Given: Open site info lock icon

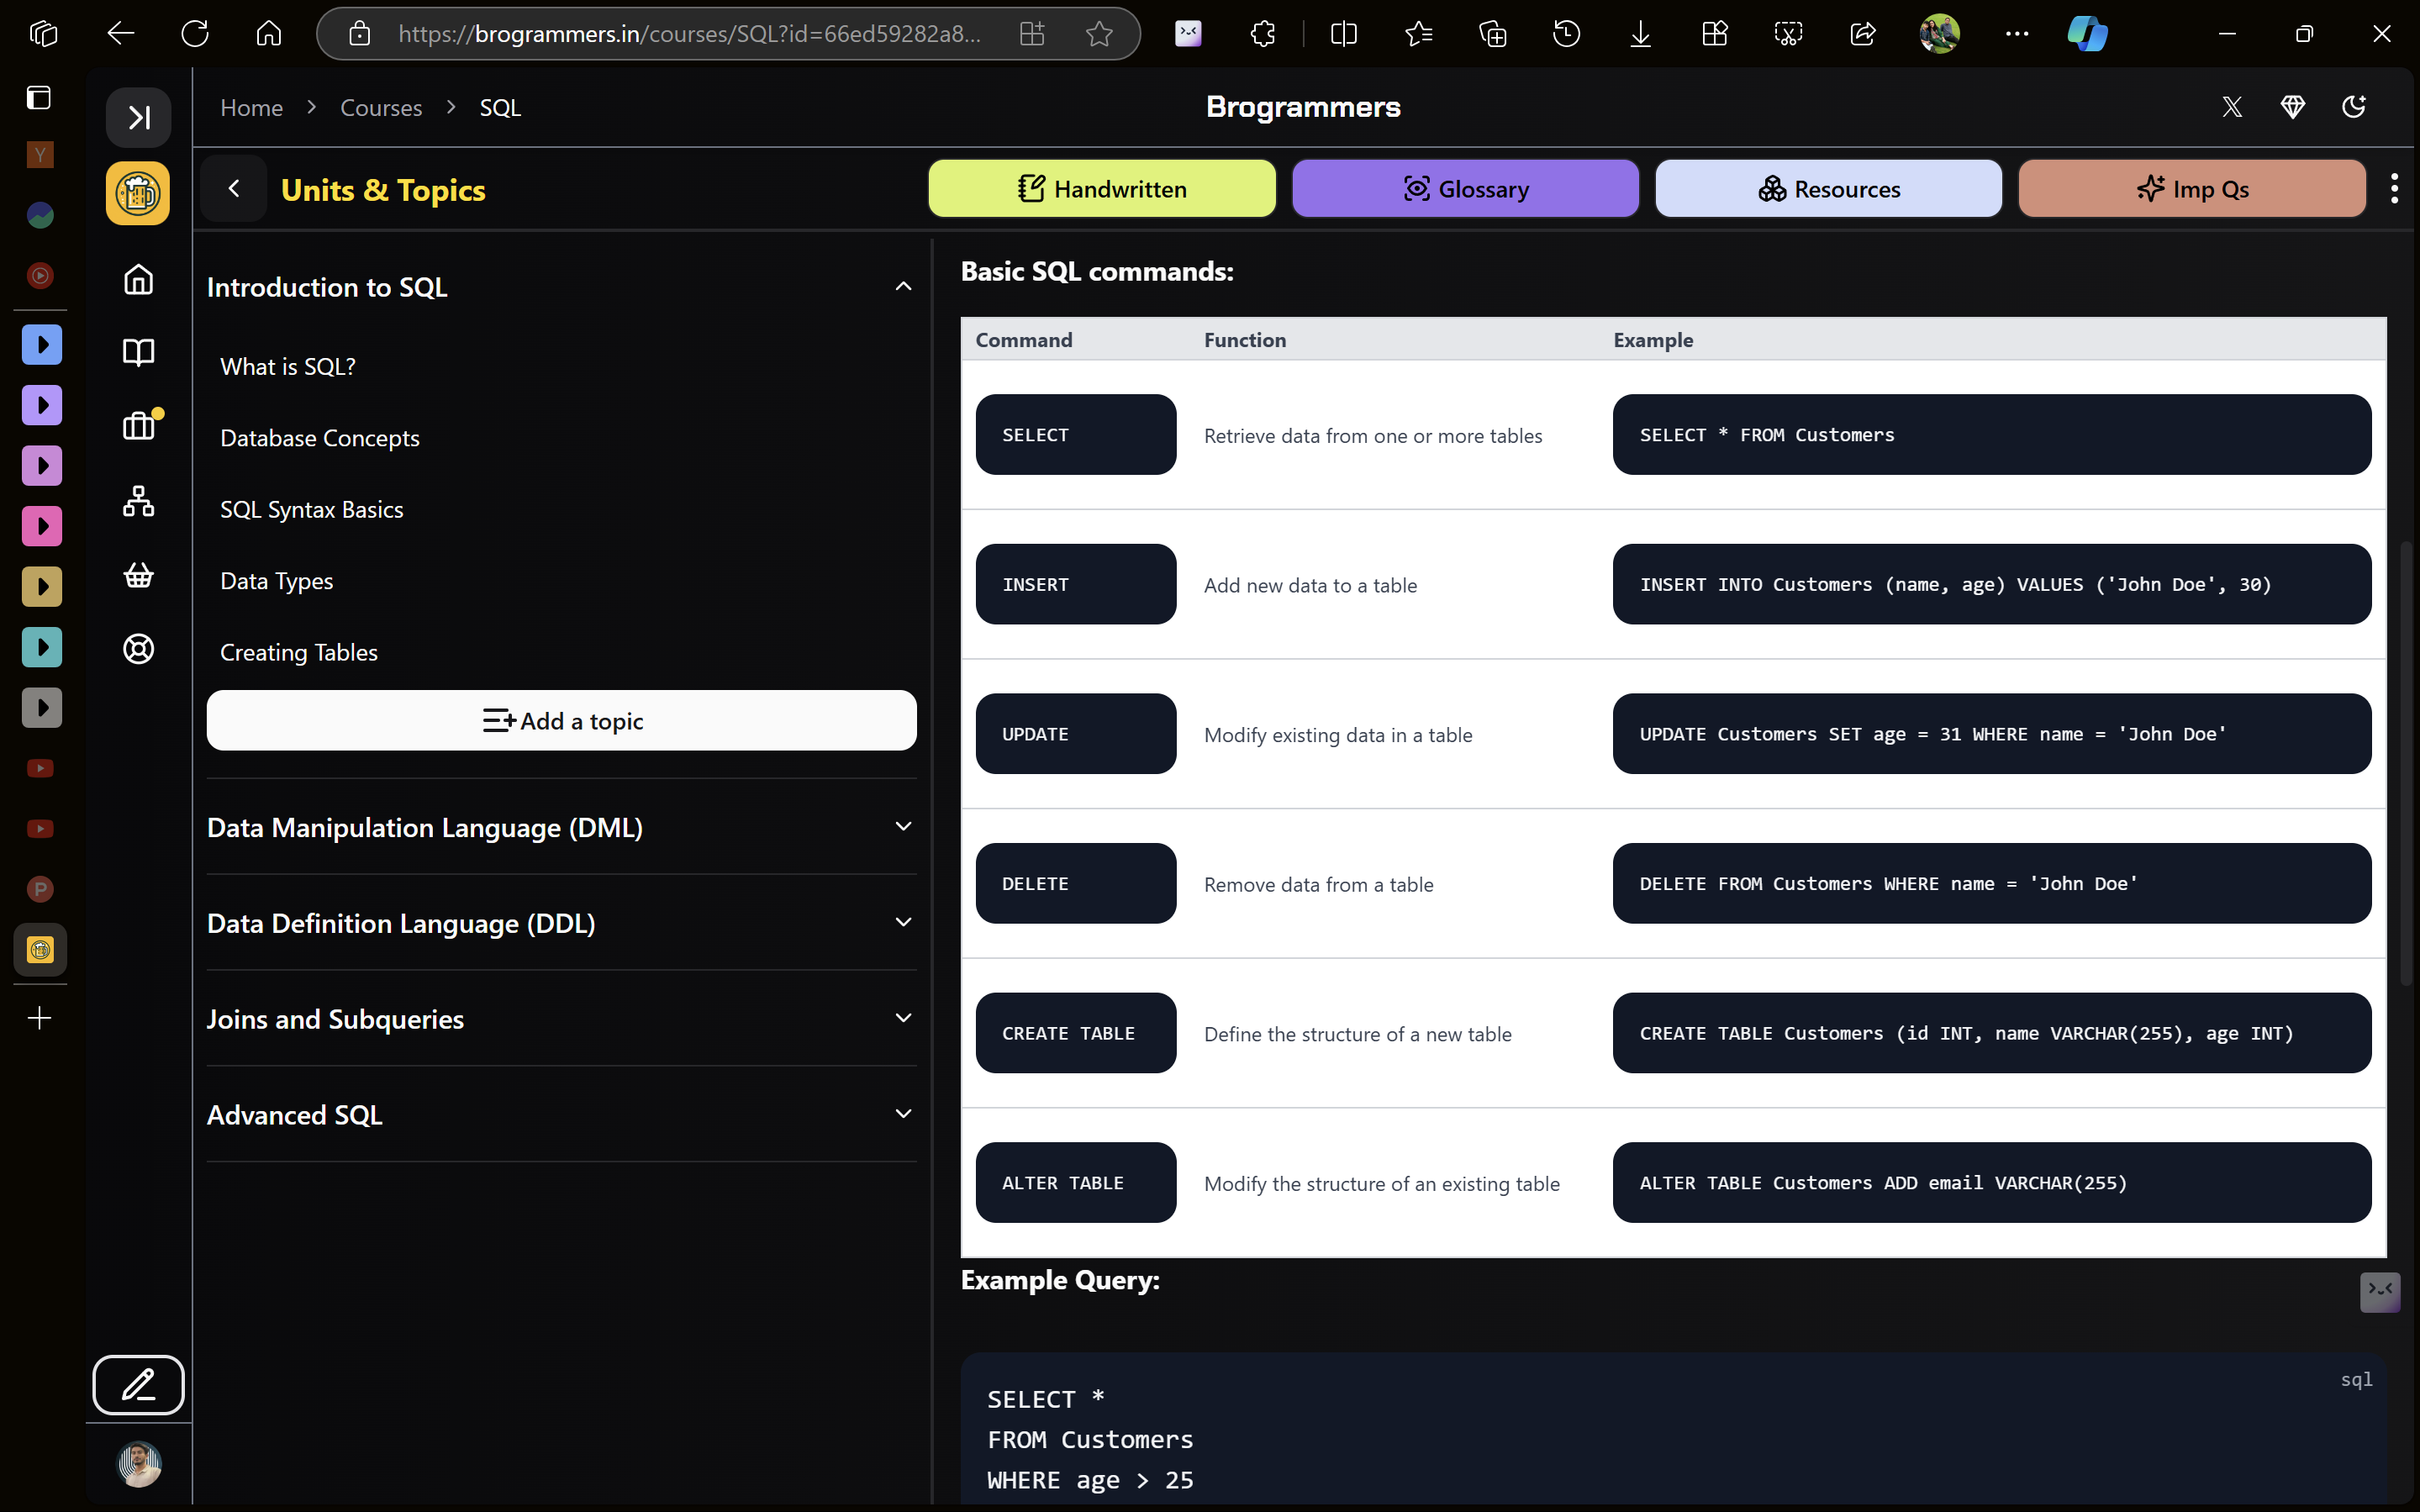Looking at the screenshot, I should [359, 34].
